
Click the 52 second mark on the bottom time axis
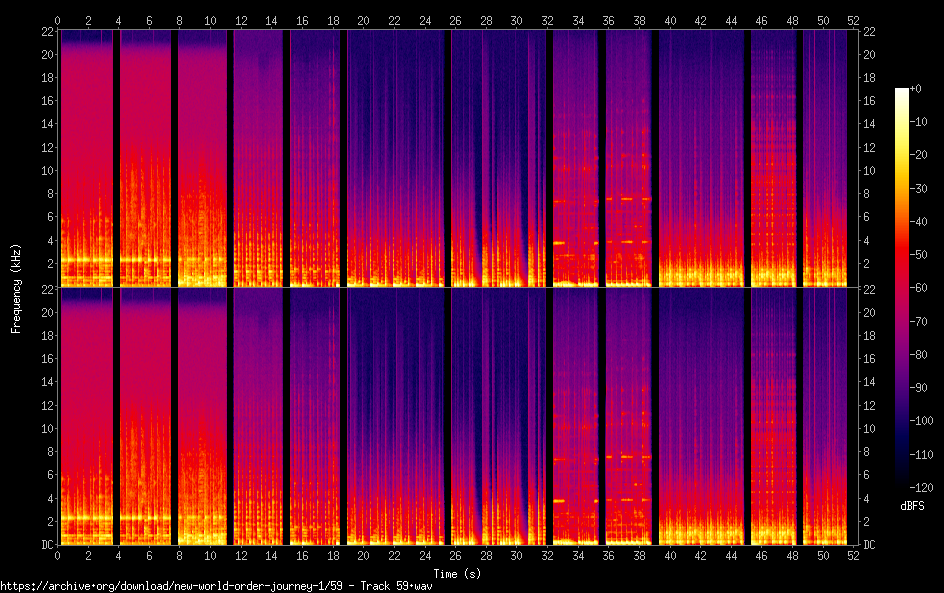click(x=852, y=554)
